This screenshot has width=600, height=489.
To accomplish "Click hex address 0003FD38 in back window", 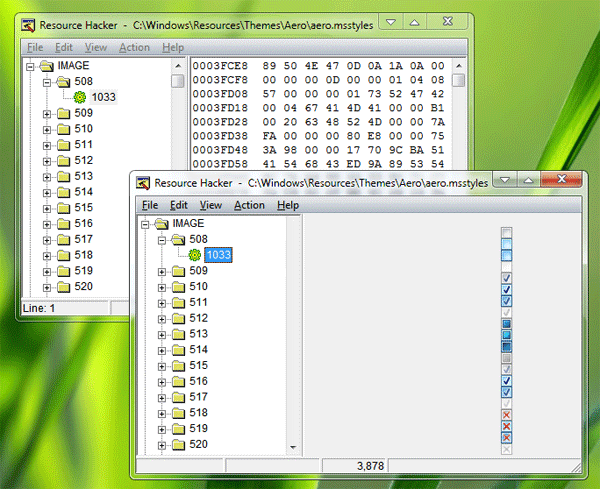I will pos(220,136).
